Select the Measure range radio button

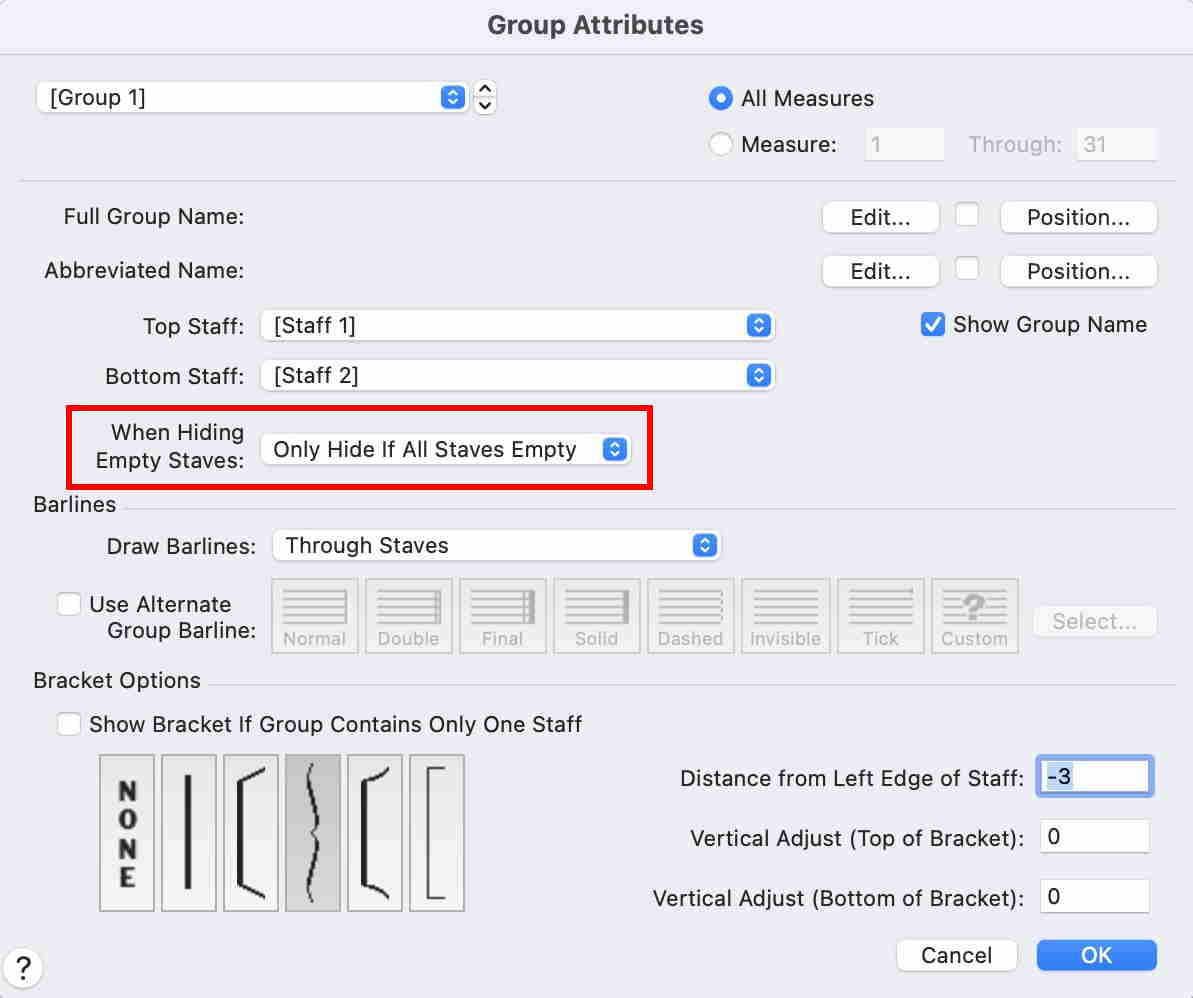[720, 145]
